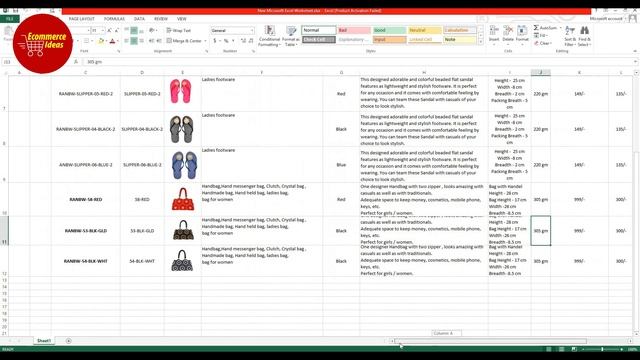Viewport: 640px width, 360px height.
Task: Select top align icon
Action: 127,31
